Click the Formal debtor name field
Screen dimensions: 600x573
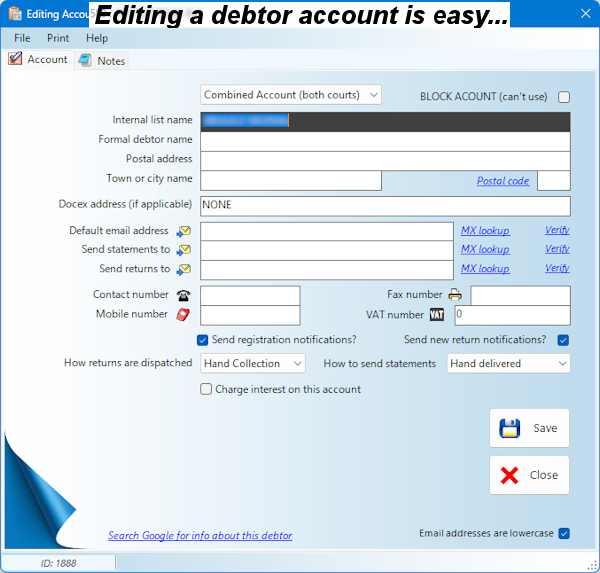click(x=385, y=142)
